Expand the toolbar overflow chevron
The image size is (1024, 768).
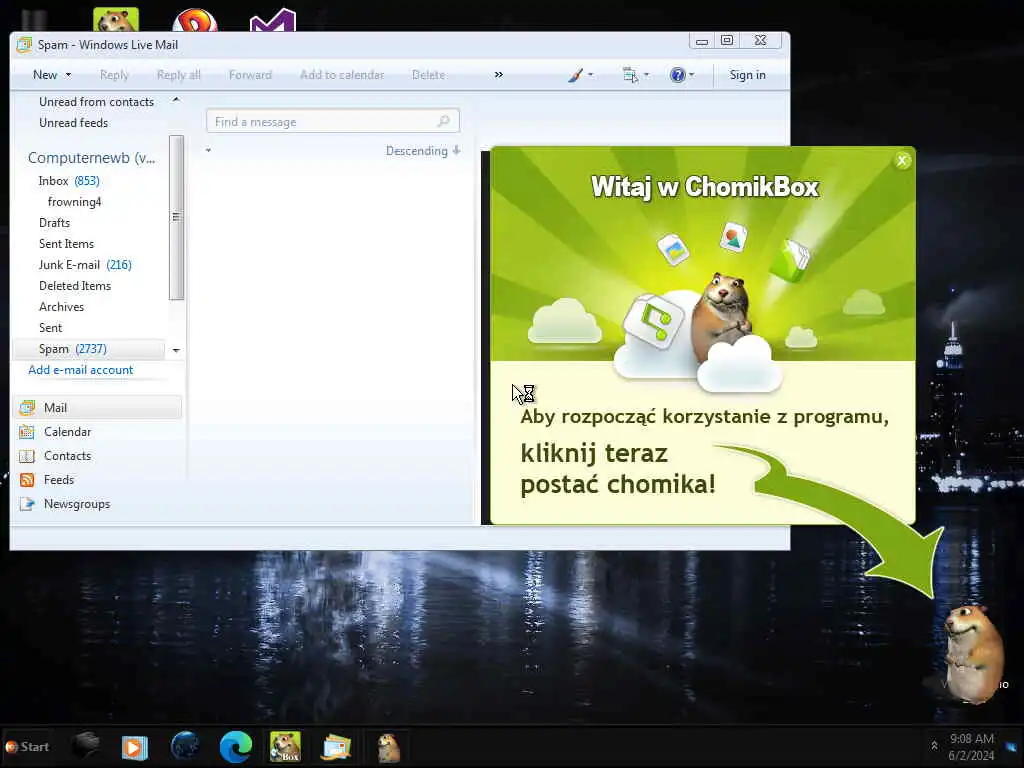pyautogui.click(x=499, y=74)
